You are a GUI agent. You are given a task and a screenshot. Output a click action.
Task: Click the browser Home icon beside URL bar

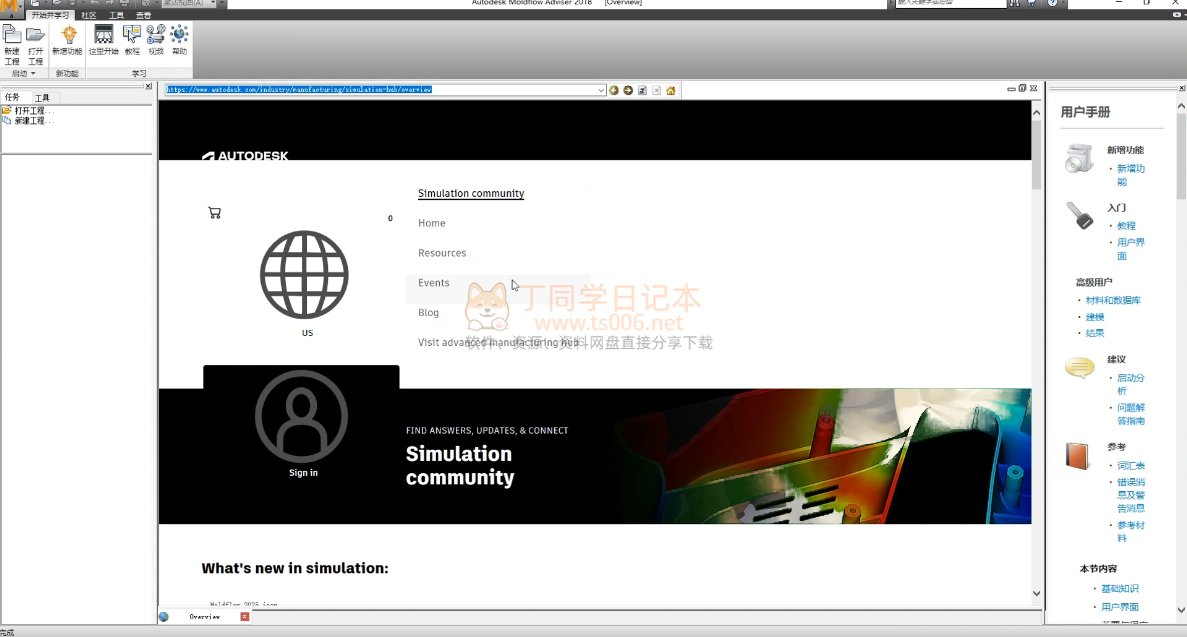click(x=671, y=90)
